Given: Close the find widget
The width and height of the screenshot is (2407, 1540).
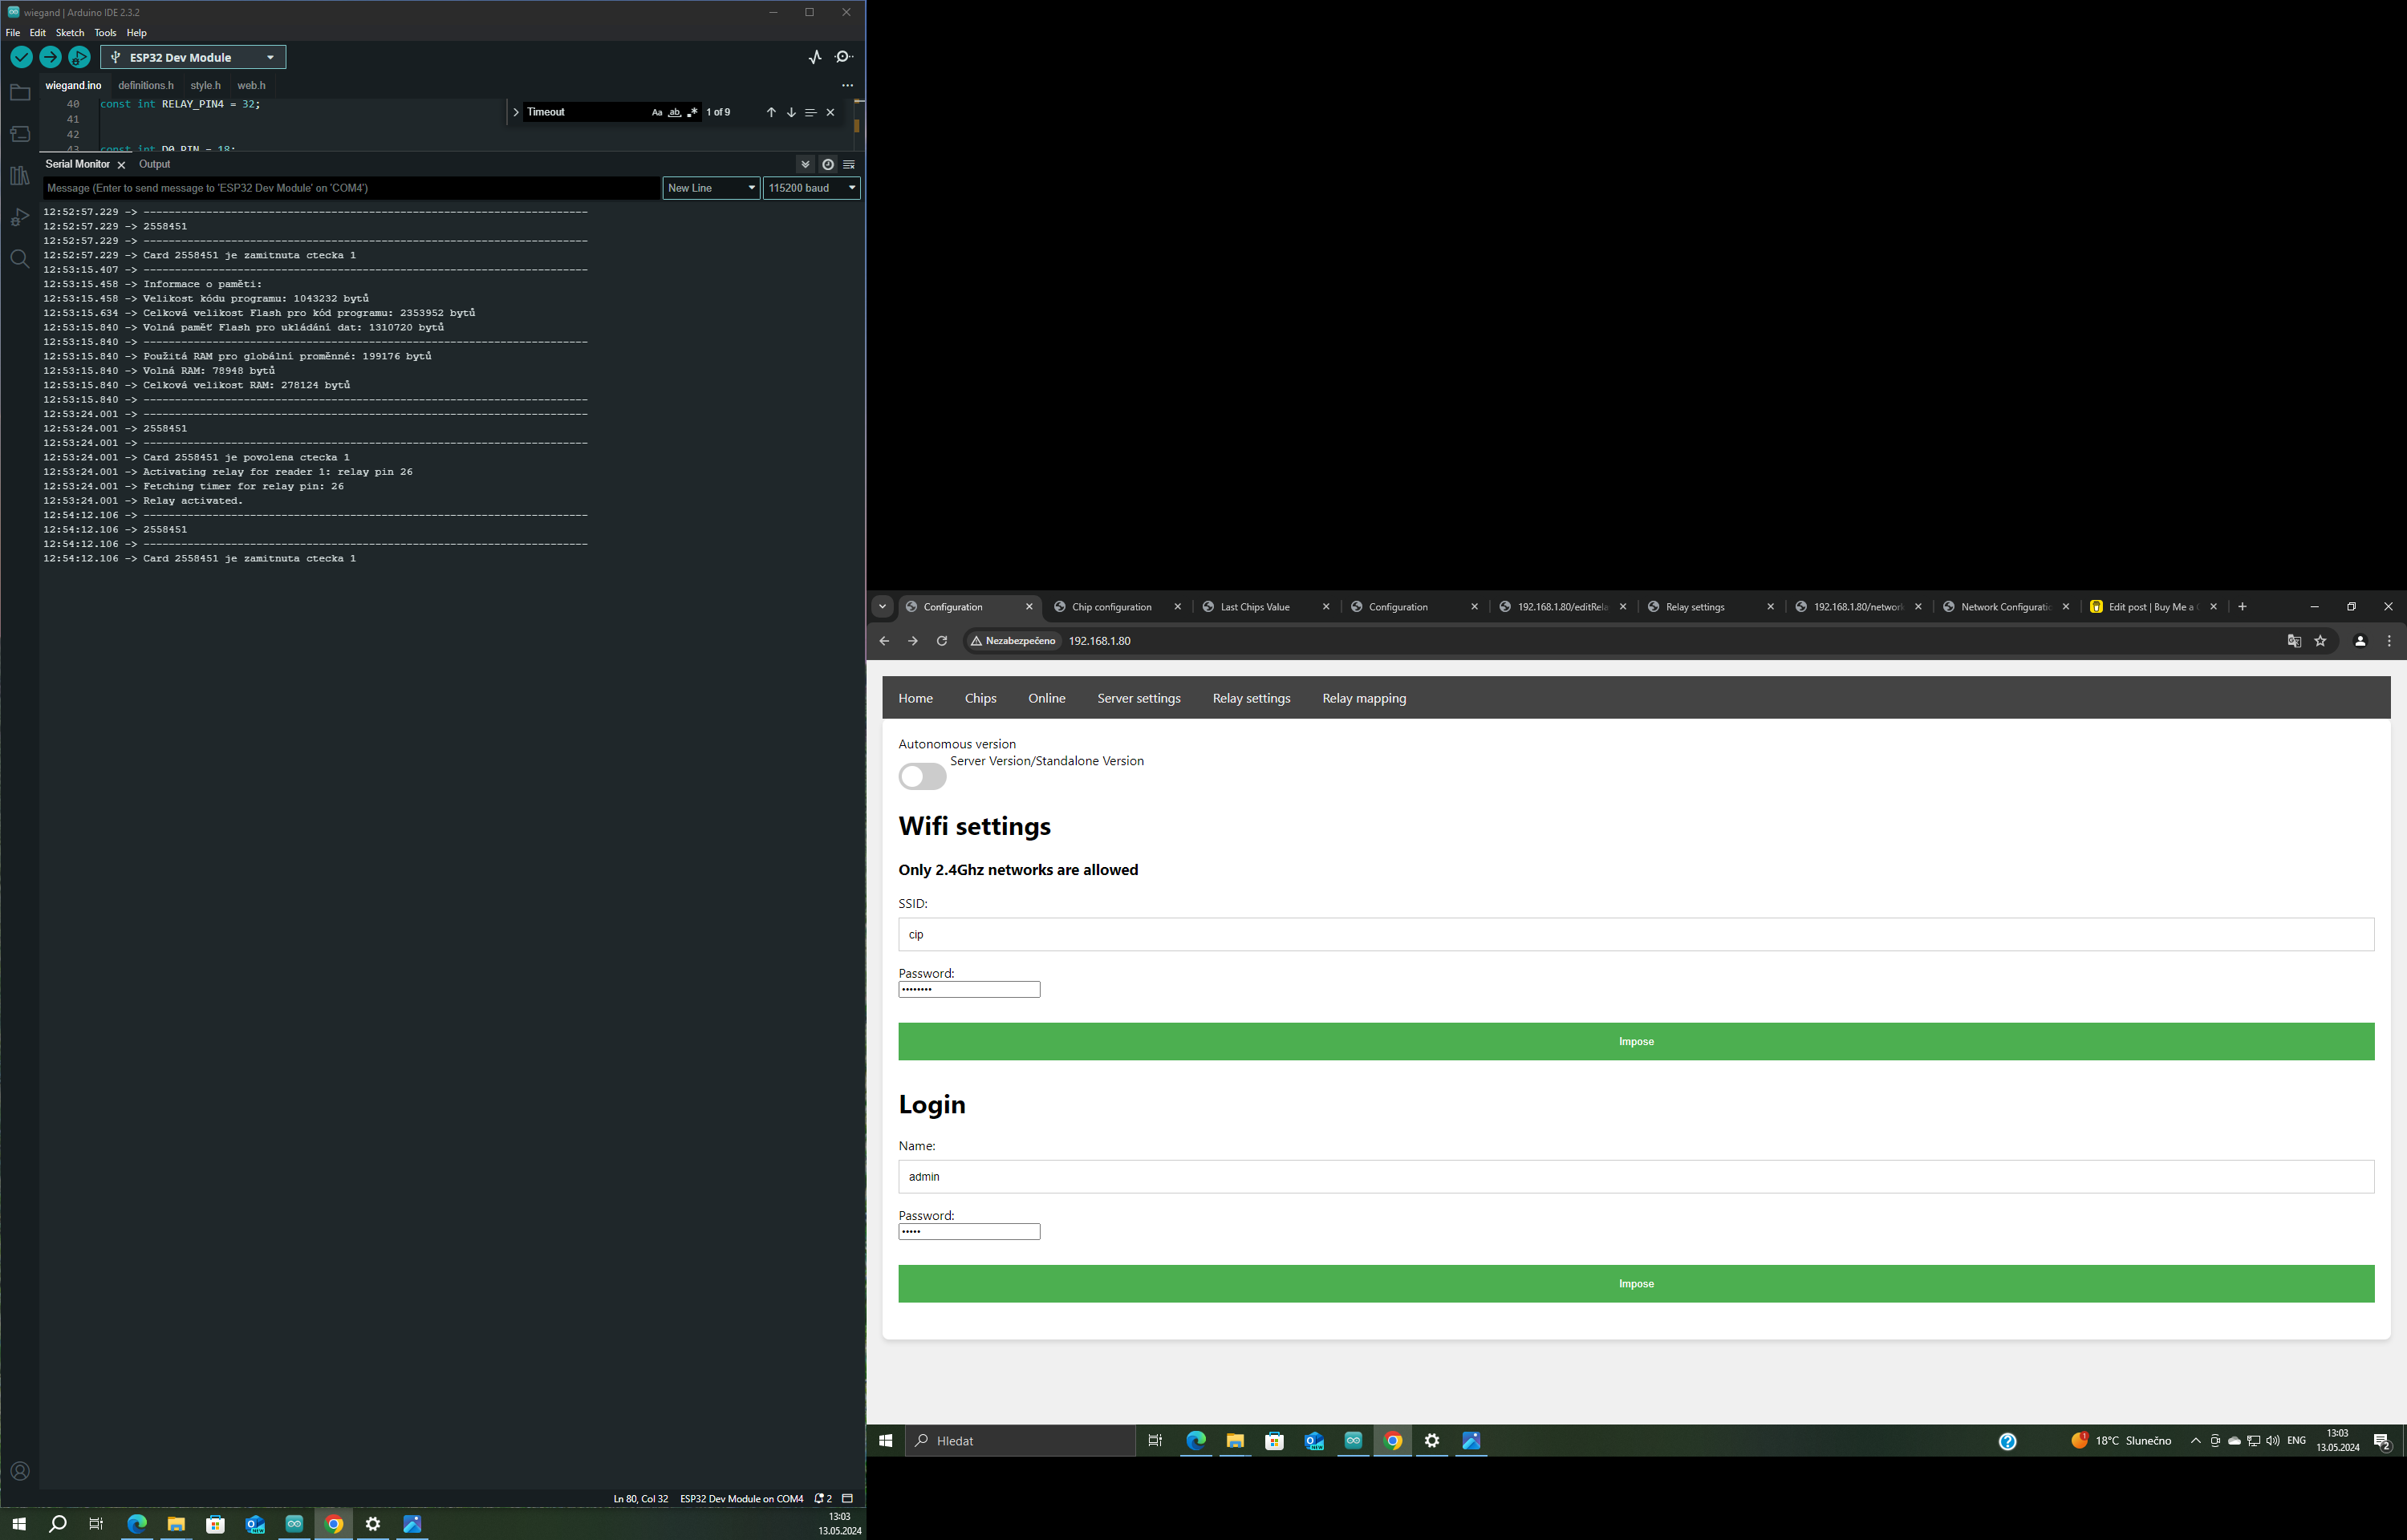Looking at the screenshot, I should 830,112.
